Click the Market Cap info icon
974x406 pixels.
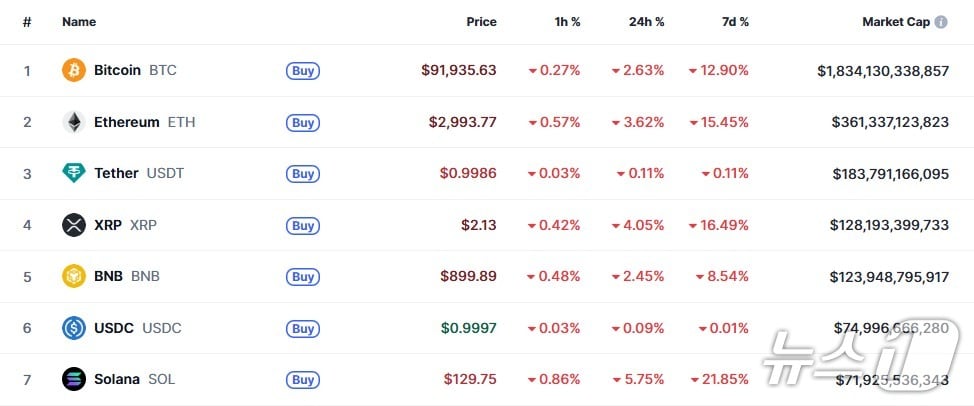941,22
